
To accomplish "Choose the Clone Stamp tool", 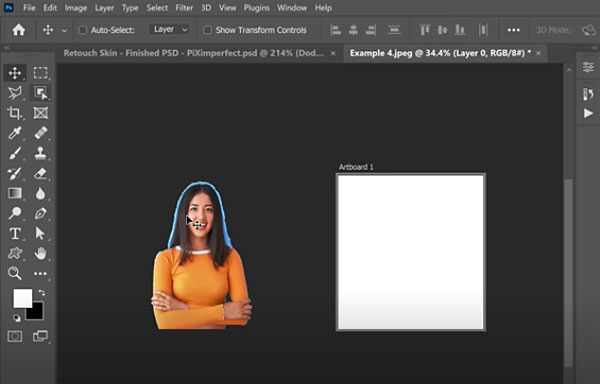I will (40, 153).
